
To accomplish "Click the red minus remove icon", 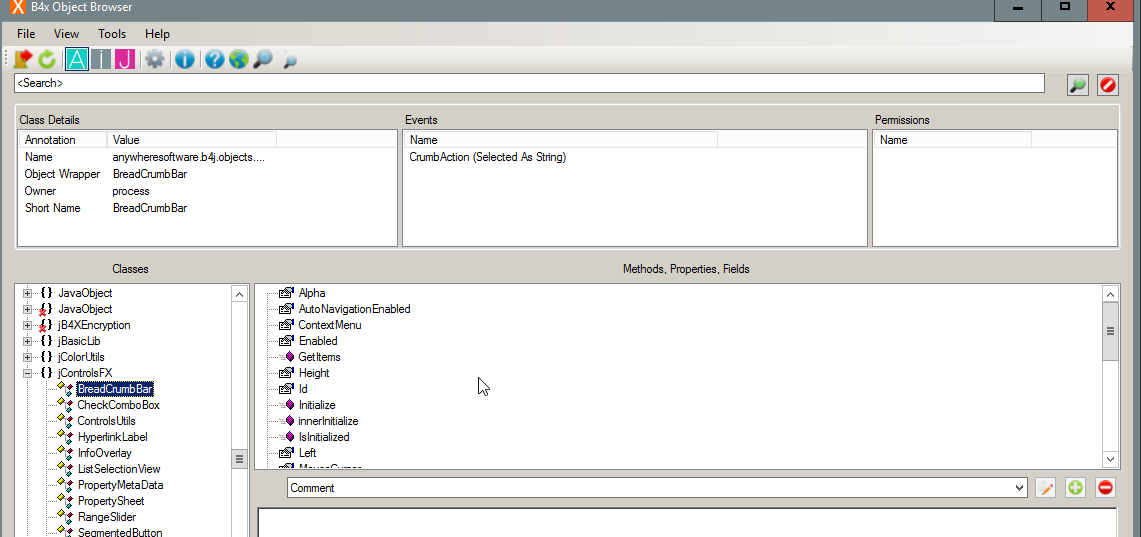I will tap(1105, 488).
